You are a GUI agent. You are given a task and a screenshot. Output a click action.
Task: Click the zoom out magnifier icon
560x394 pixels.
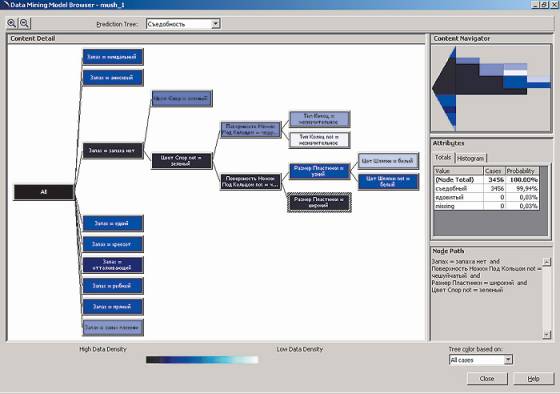click(x=24, y=24)
